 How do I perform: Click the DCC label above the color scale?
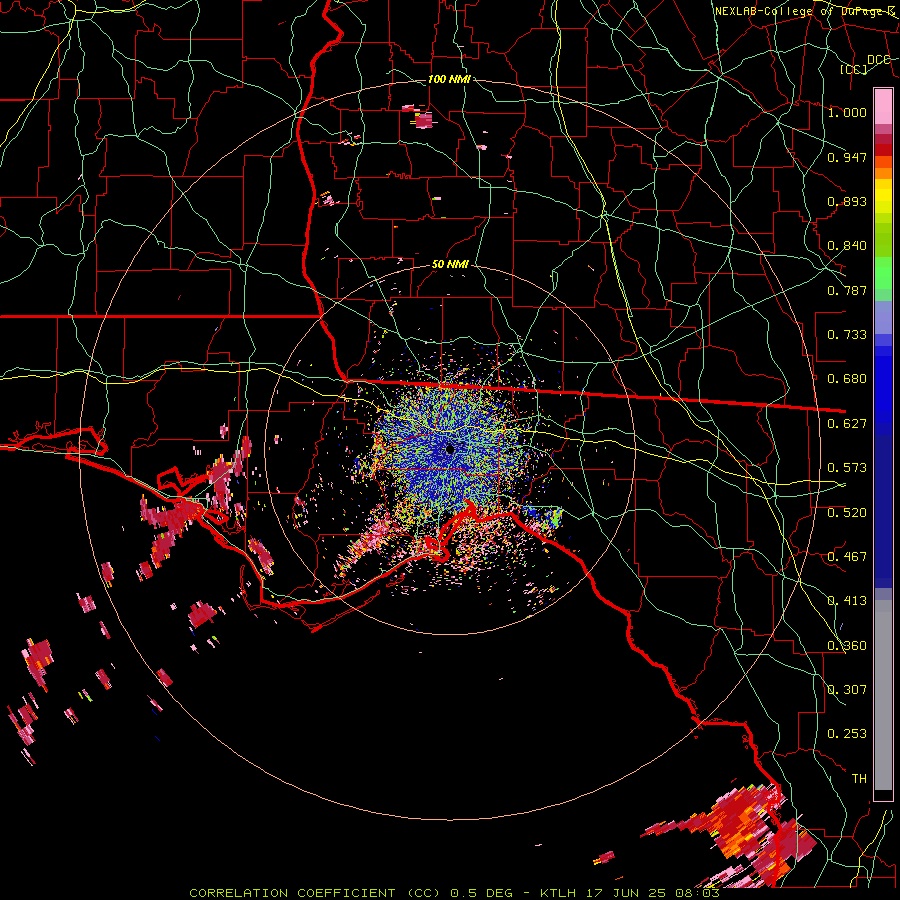point(879,60)
